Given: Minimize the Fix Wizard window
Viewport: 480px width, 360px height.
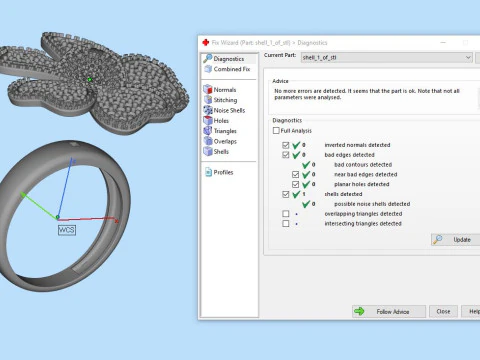Looking at the screenshot, I should pos(443,43).
